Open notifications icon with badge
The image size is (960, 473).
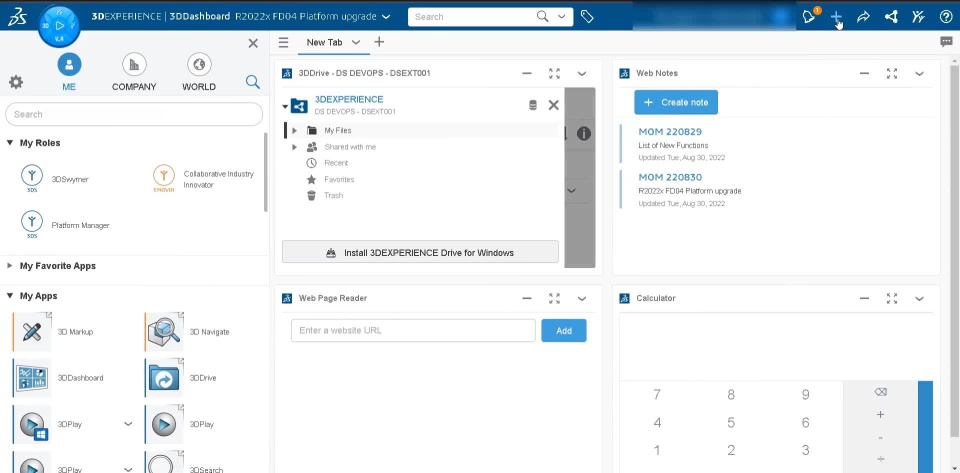pyautogui.click(x=810, y=17)
